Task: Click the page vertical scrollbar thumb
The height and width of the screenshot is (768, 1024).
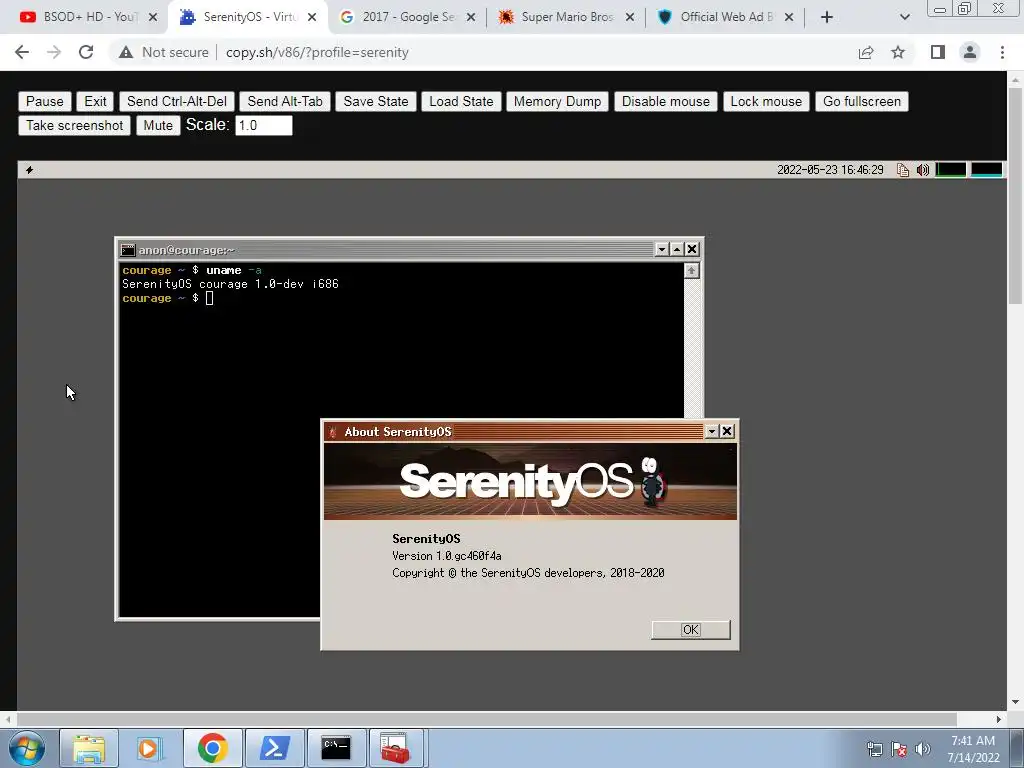Action: click(1015, 195)
